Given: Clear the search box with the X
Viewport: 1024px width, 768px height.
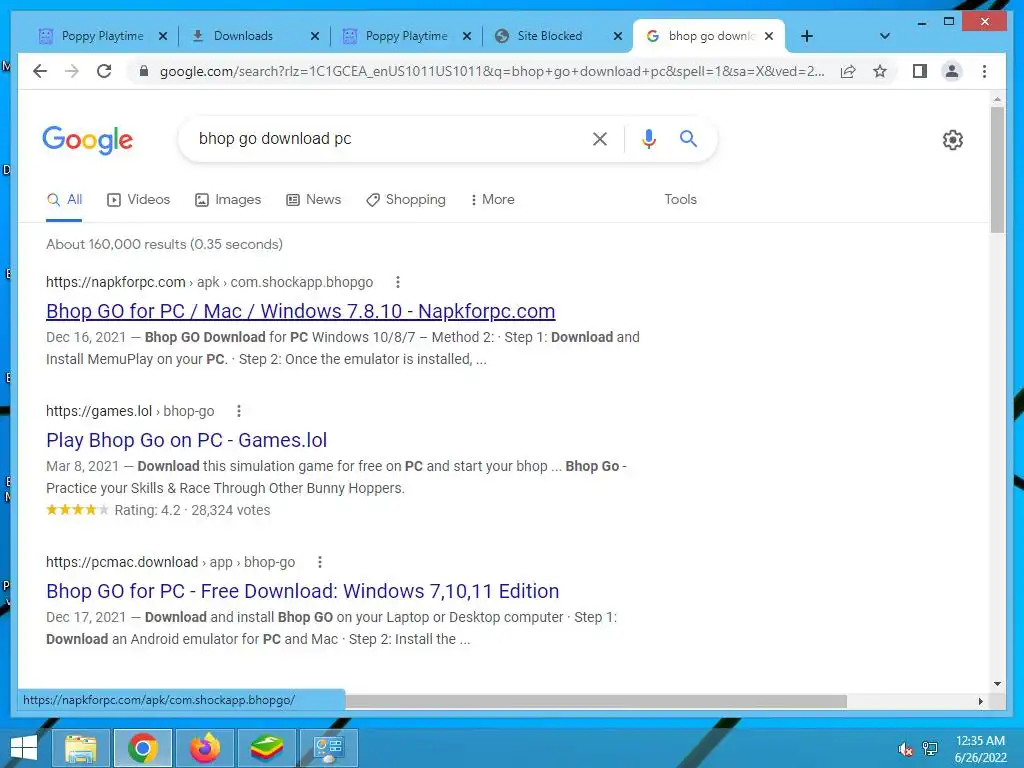Looking at the screenshot, I should click(600, 138).
